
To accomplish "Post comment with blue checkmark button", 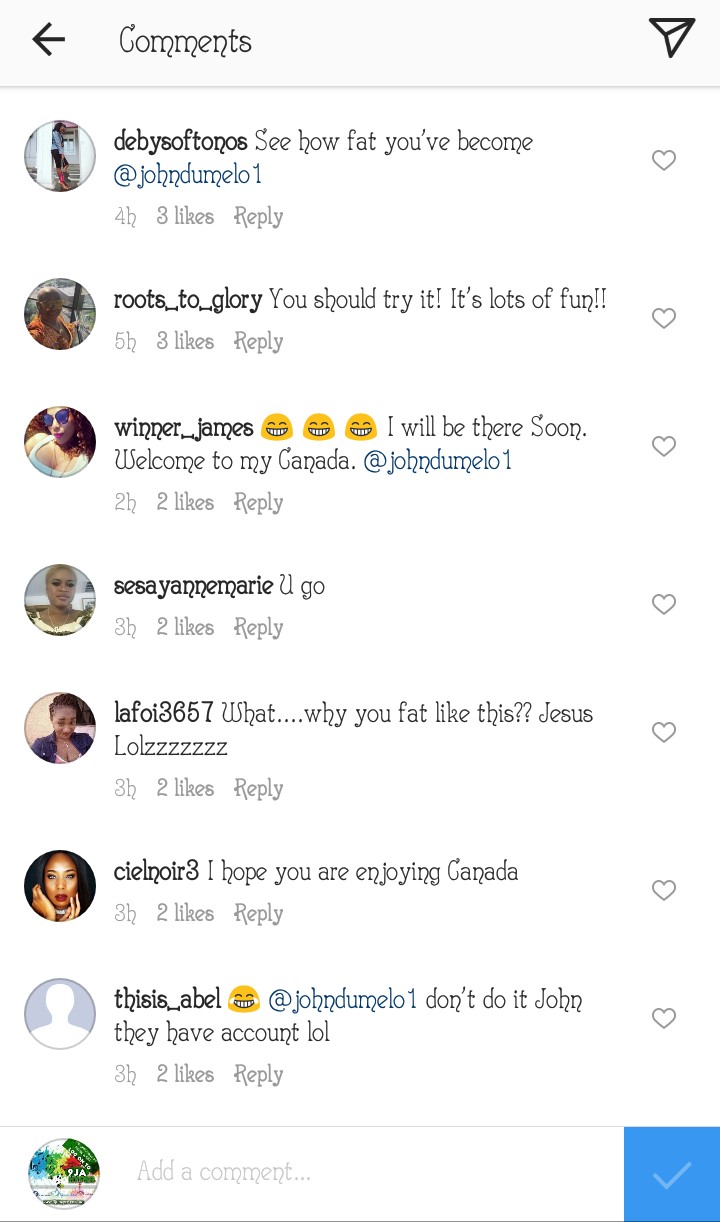I will click(671, 1174).
